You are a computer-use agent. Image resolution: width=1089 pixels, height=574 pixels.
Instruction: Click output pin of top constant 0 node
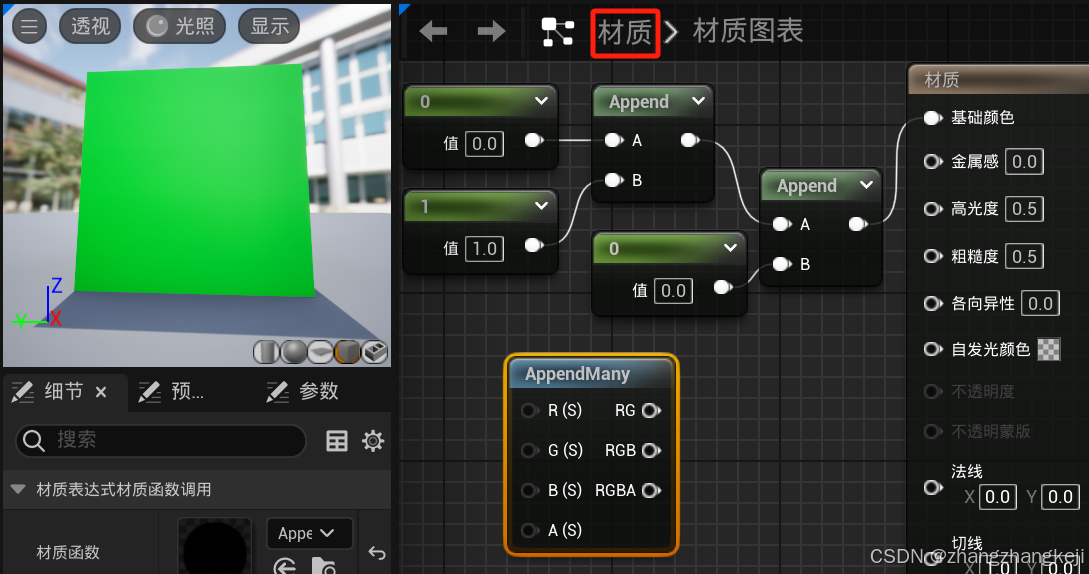coord(534,140)
